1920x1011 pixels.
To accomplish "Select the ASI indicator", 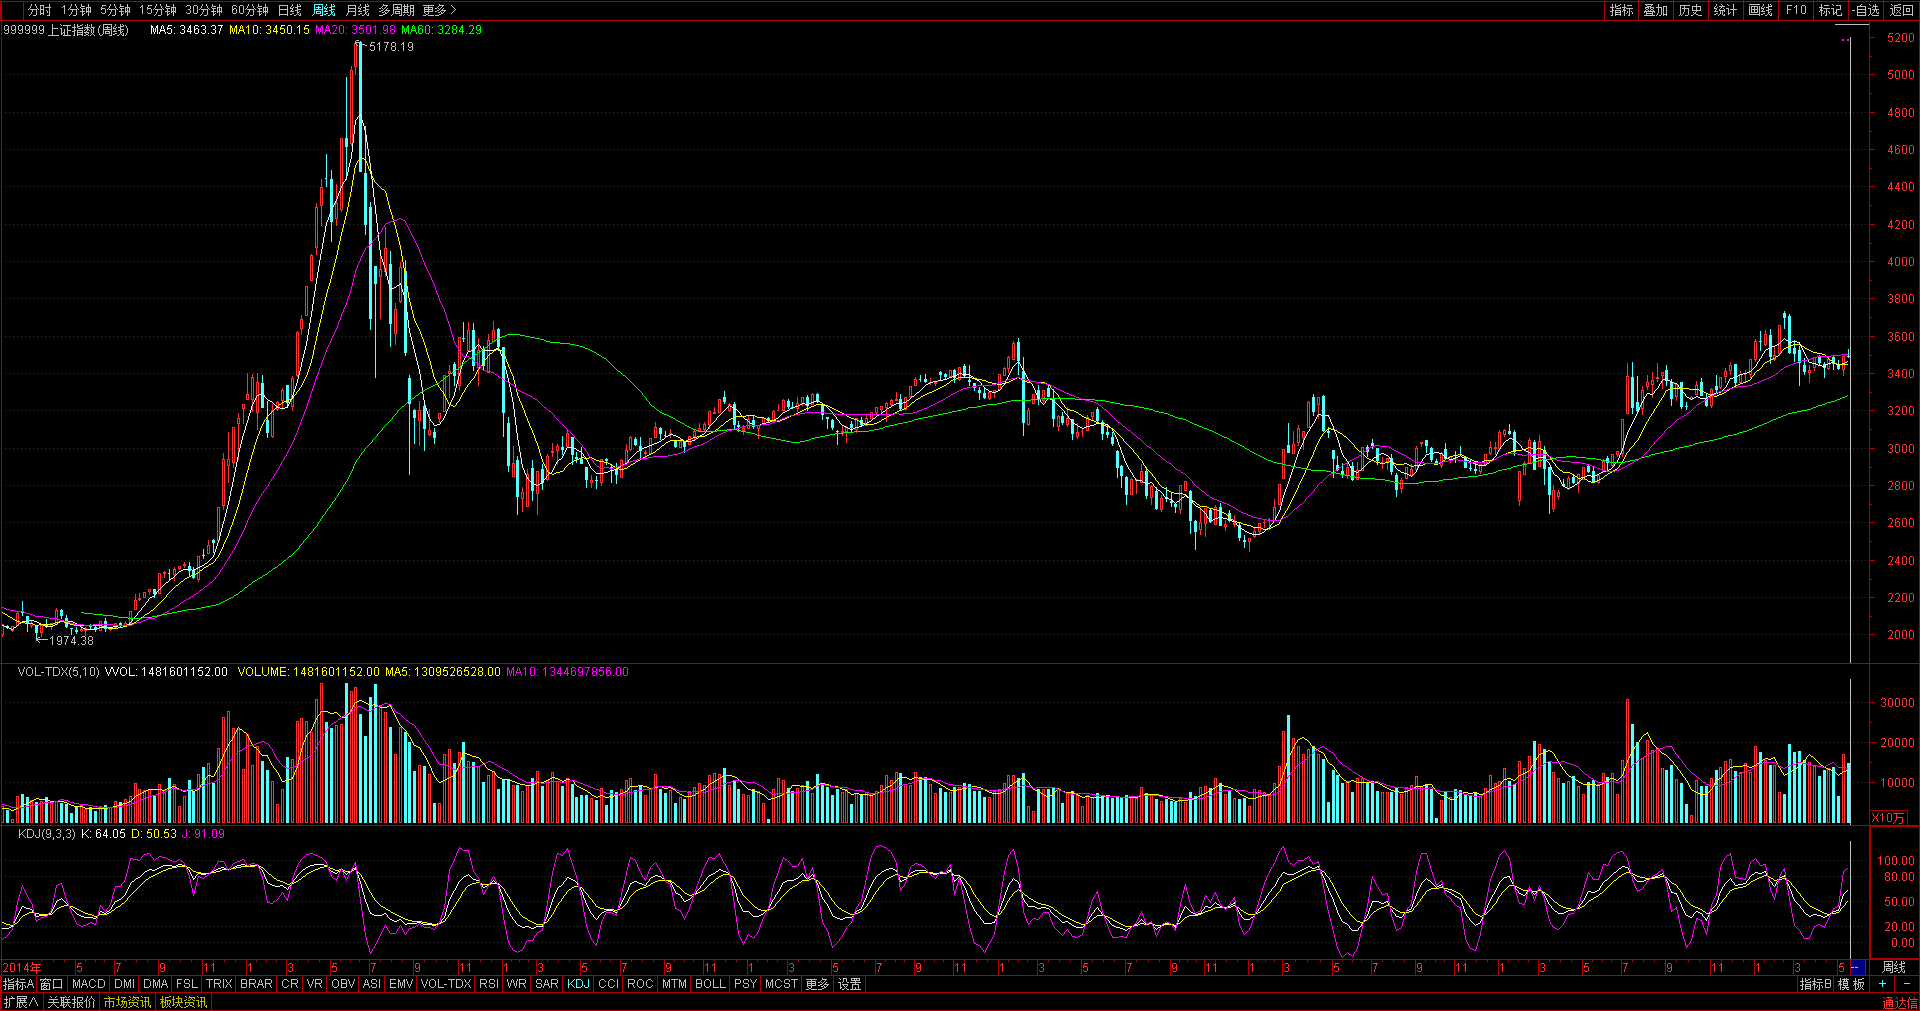I will click(x=371, y=984).
